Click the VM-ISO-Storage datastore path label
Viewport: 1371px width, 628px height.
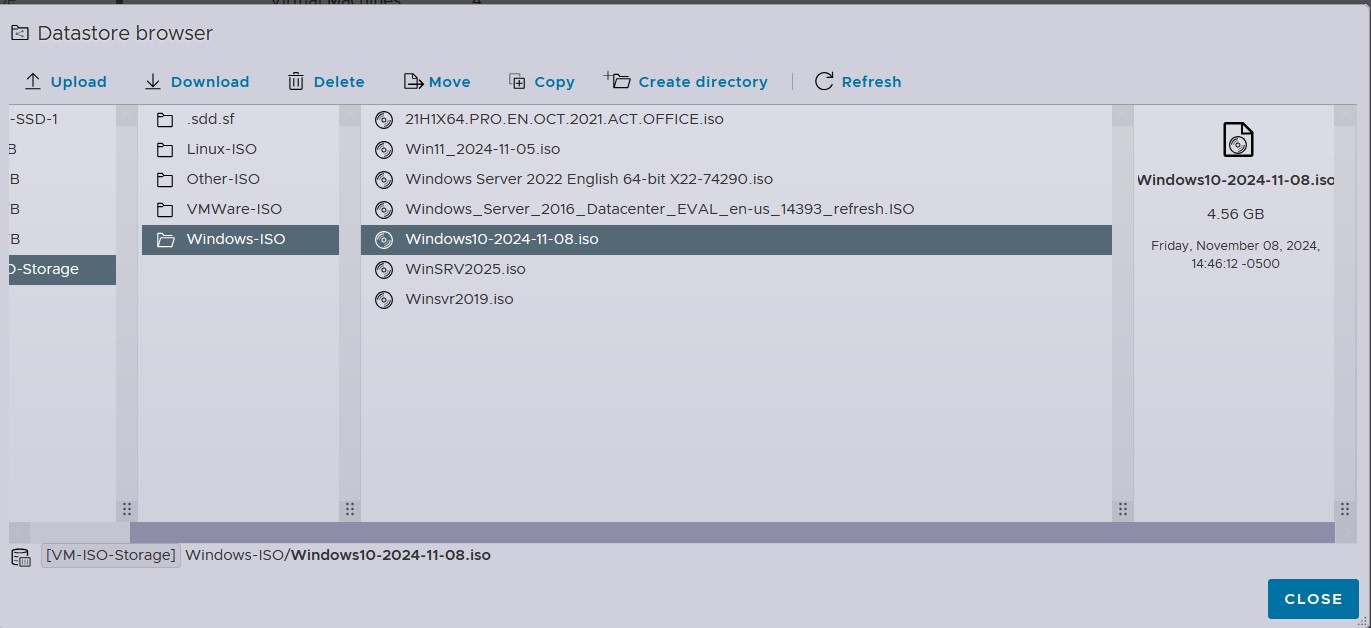pyautogui.click(x=110, y=555)
